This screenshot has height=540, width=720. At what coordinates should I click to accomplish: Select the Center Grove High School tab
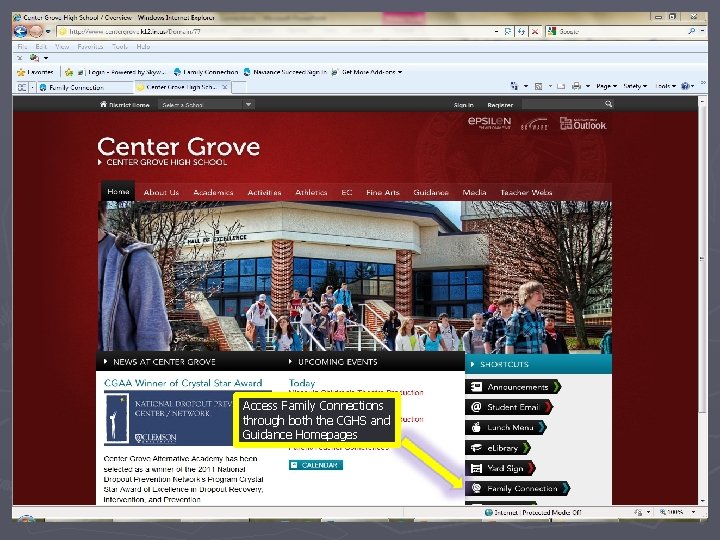tap(182, 87)
